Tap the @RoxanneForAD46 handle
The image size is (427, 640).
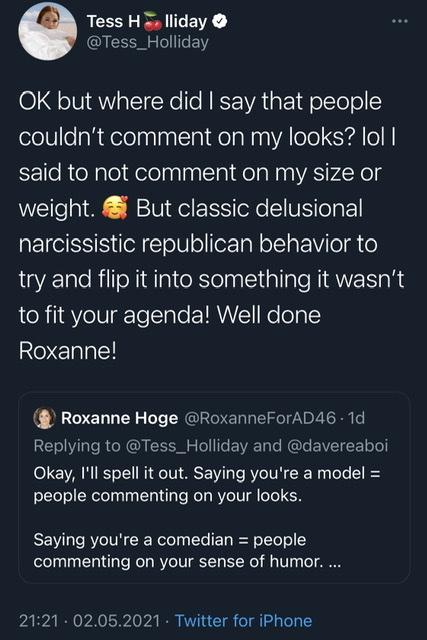point(260,418)
